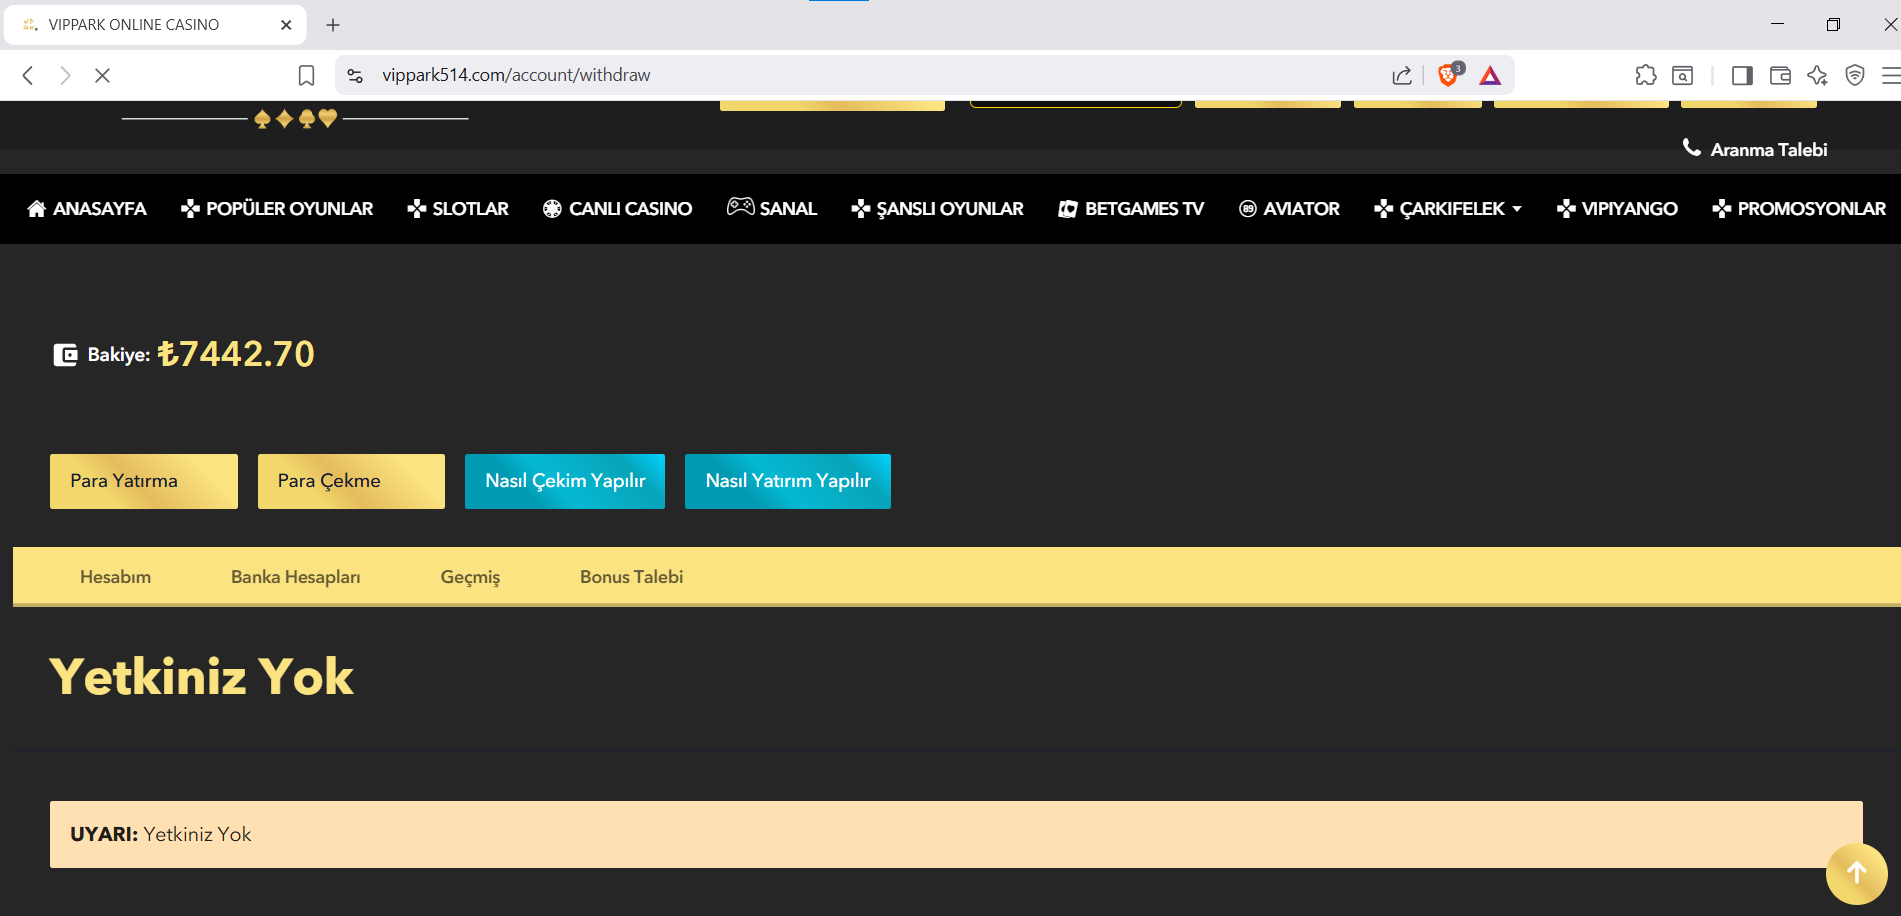This screenshot has width=1901, height=916.
Task: Open Brave Wallet icon in toolbar
Action: [x=1780, y=75]
